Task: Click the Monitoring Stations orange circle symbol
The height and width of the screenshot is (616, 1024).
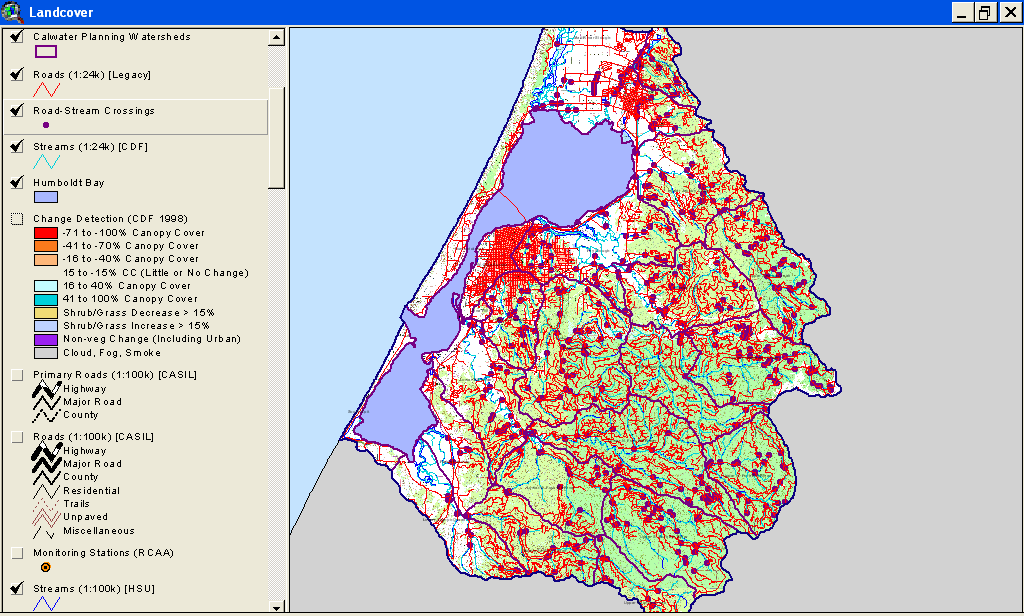Action: (45, 567)
